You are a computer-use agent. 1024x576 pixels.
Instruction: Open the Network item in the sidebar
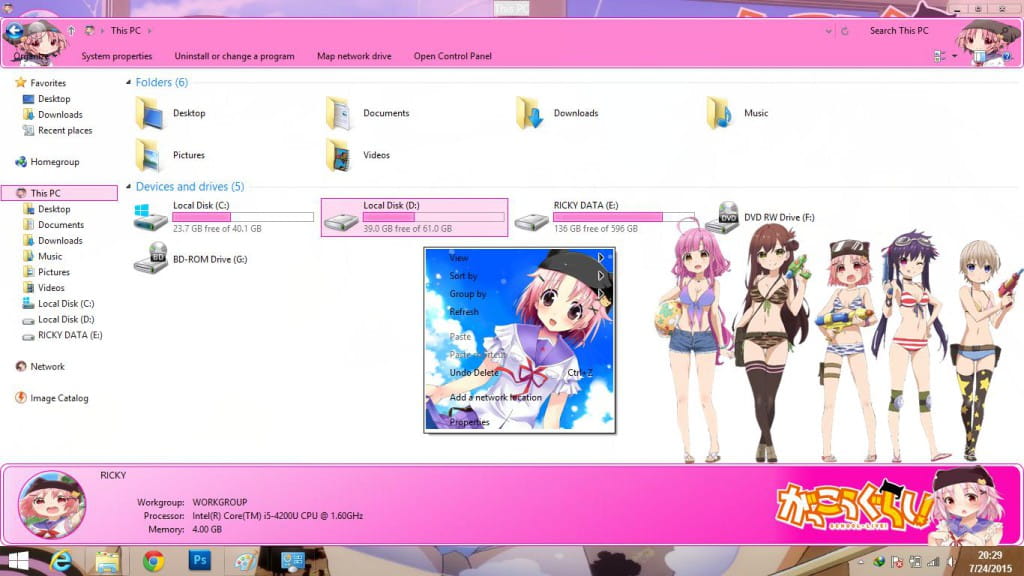click(x=45, y=366)
